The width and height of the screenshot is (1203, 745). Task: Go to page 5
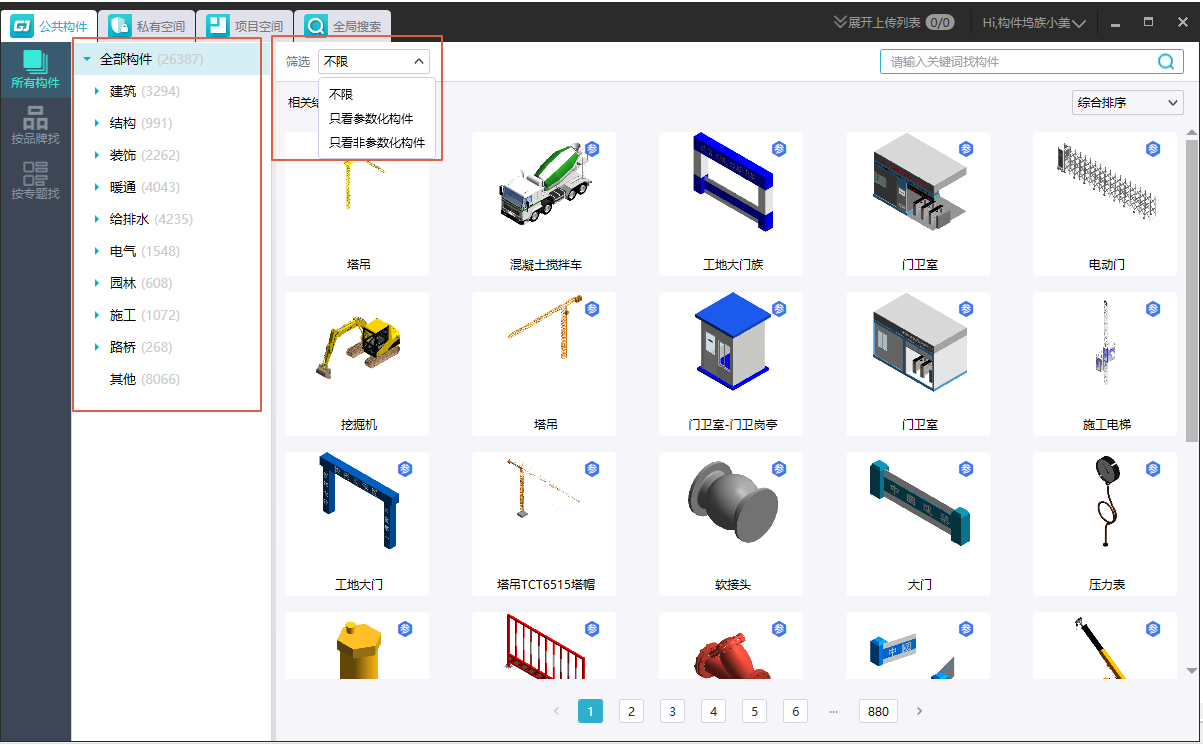tap(754, 711)
